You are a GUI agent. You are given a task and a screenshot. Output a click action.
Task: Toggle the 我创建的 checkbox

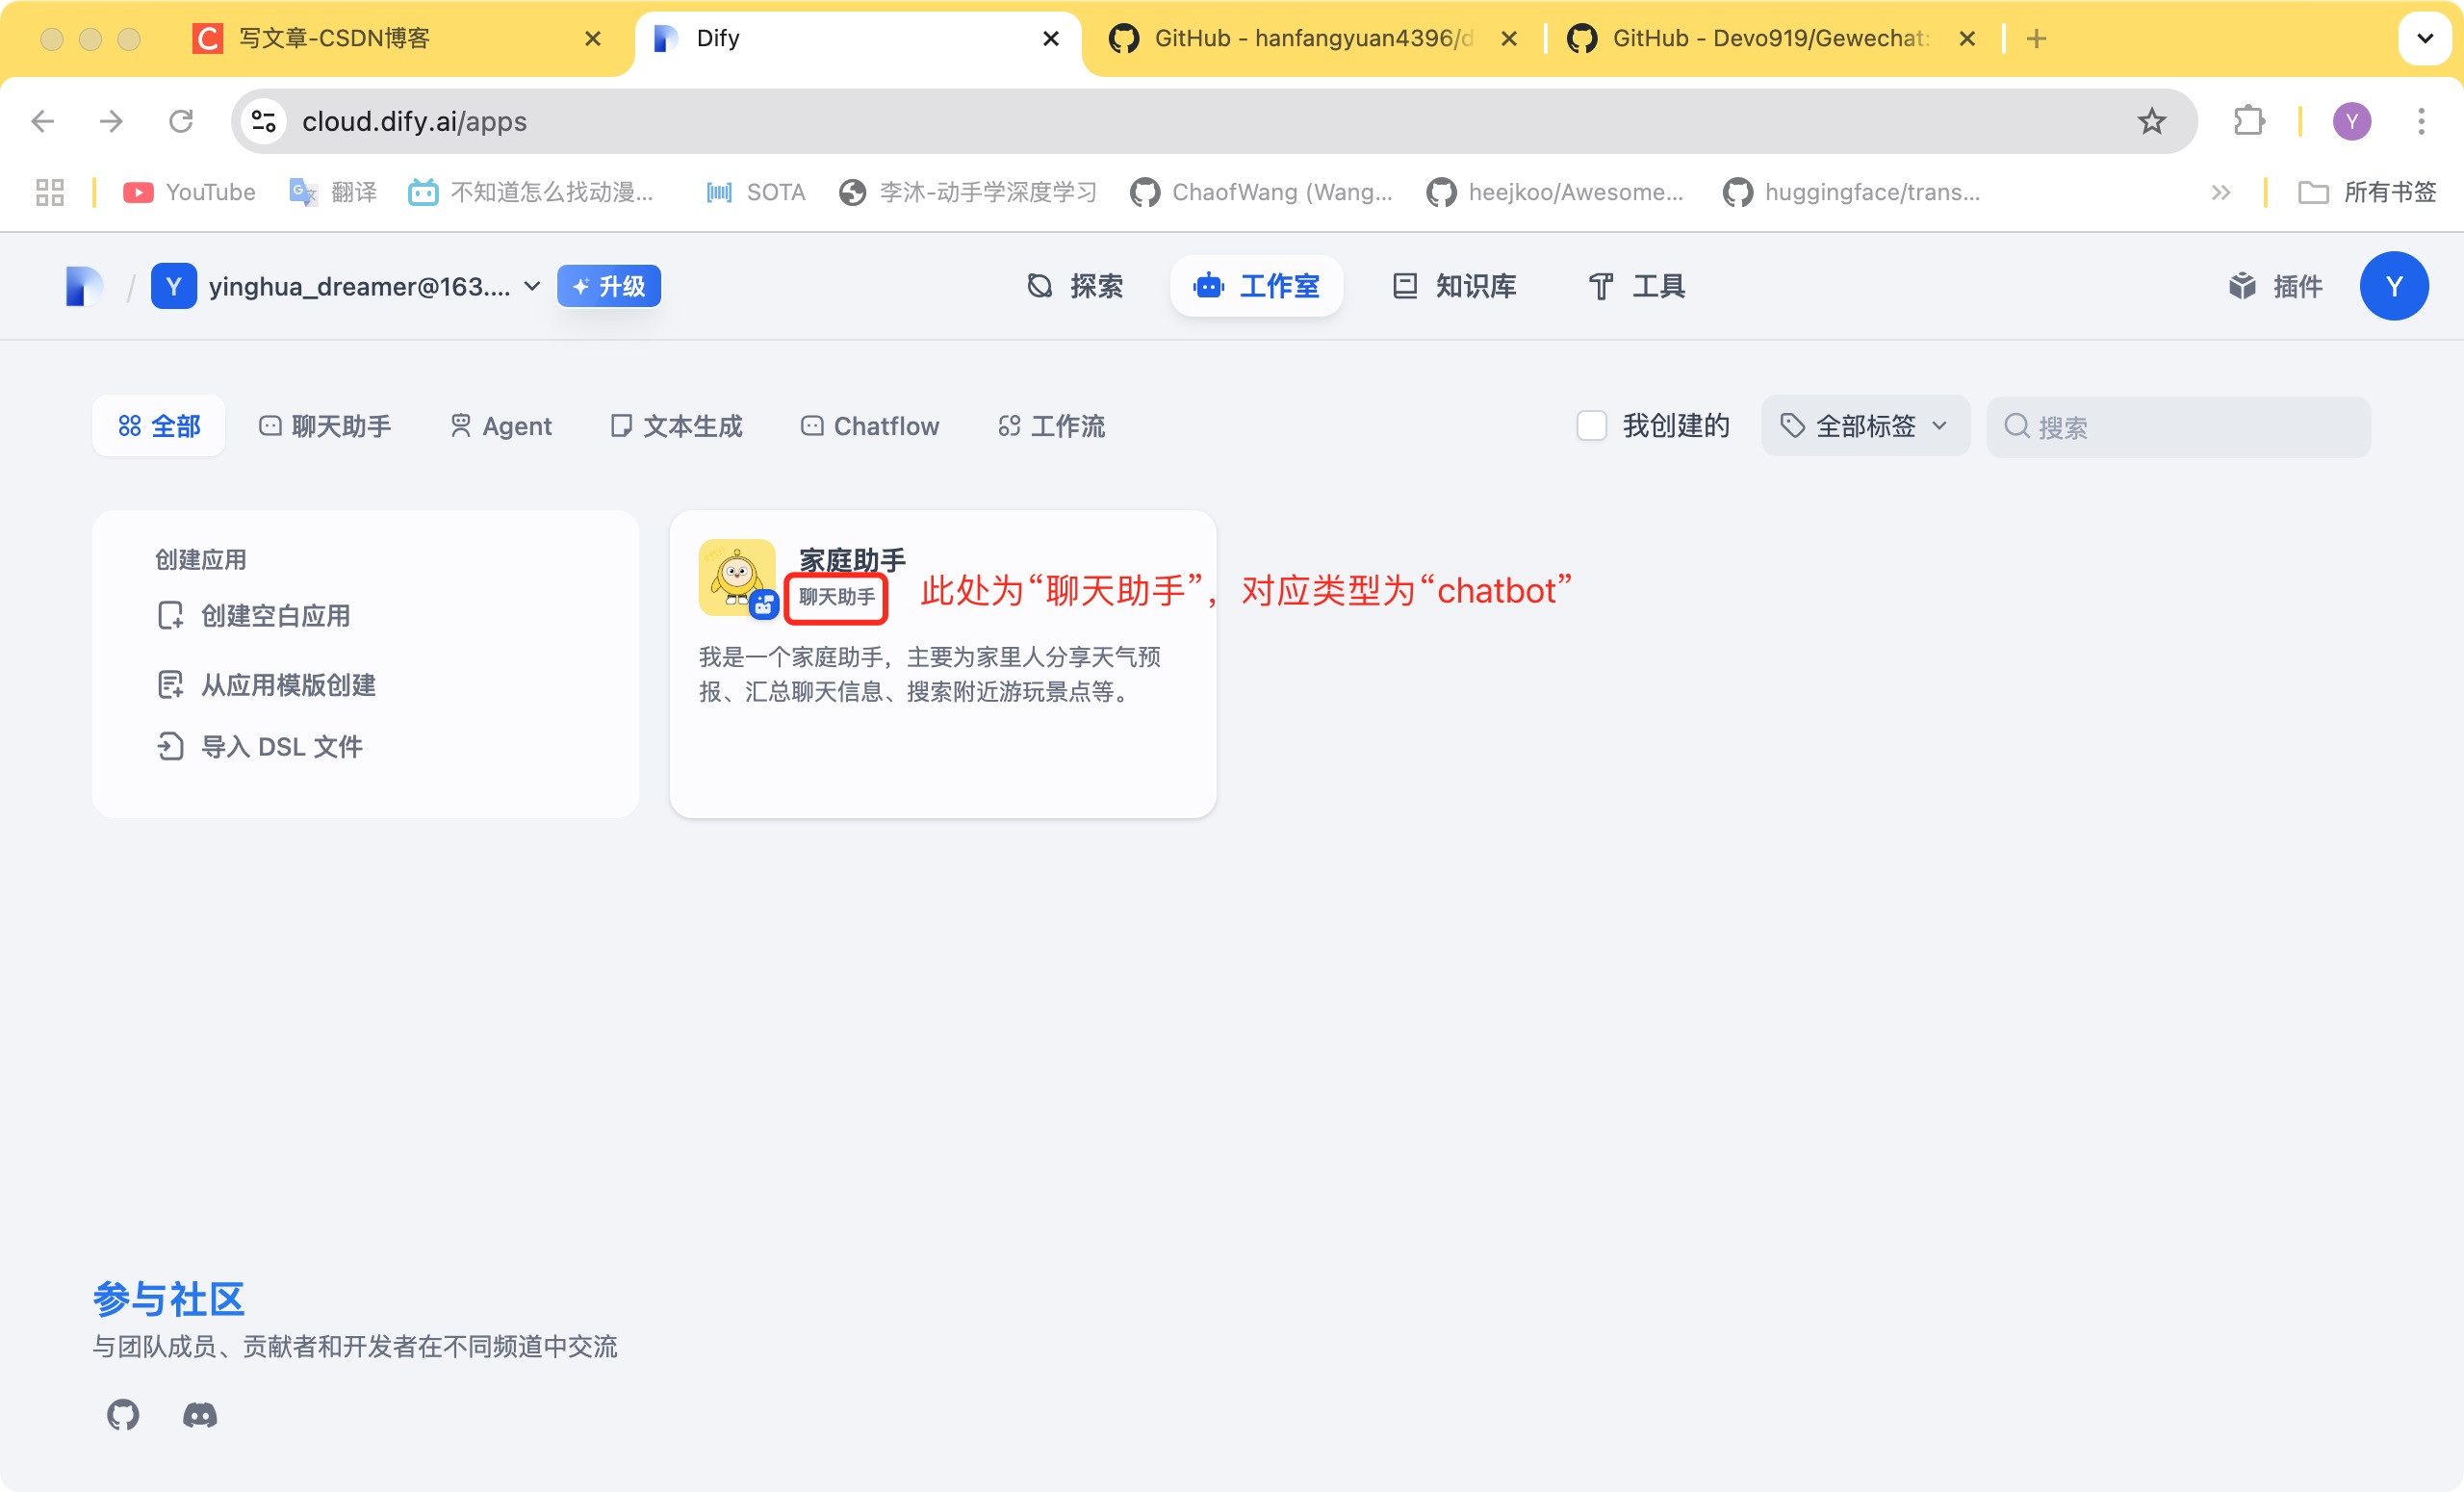tap(1591, 426)
